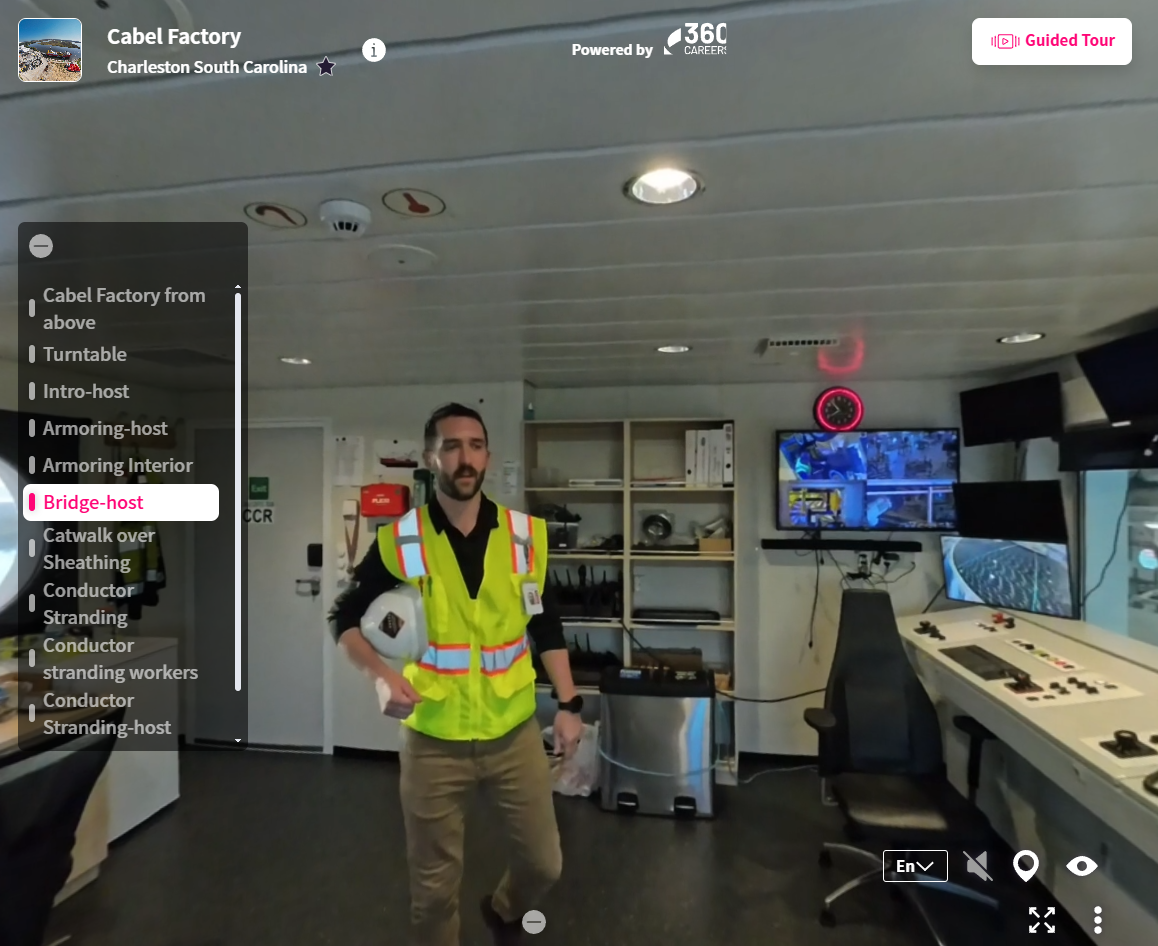Click the scroll-up arrow of scene list
The width and height of the screenshot is (1158, 946).
(238, 287)
